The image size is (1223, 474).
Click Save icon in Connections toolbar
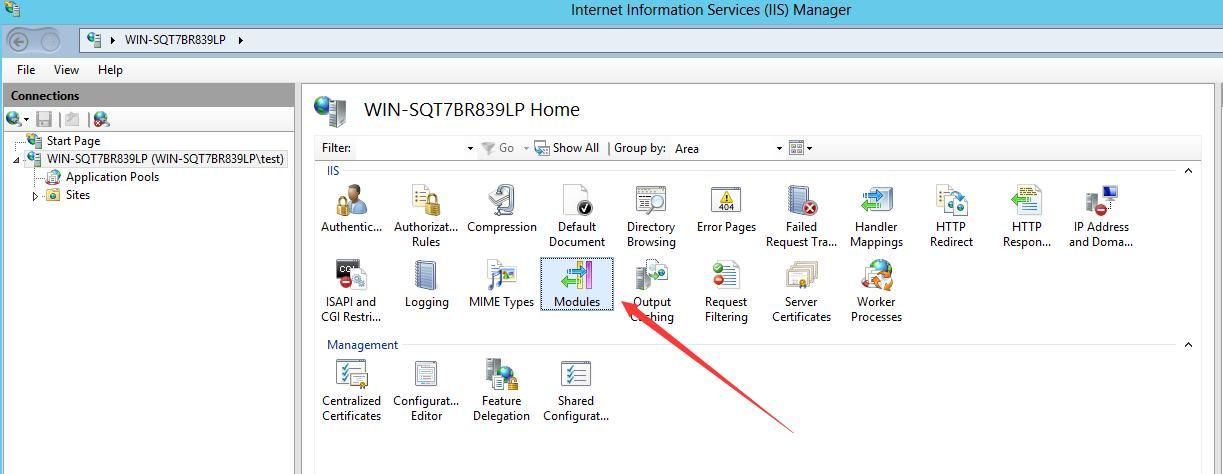coord(44,119)
